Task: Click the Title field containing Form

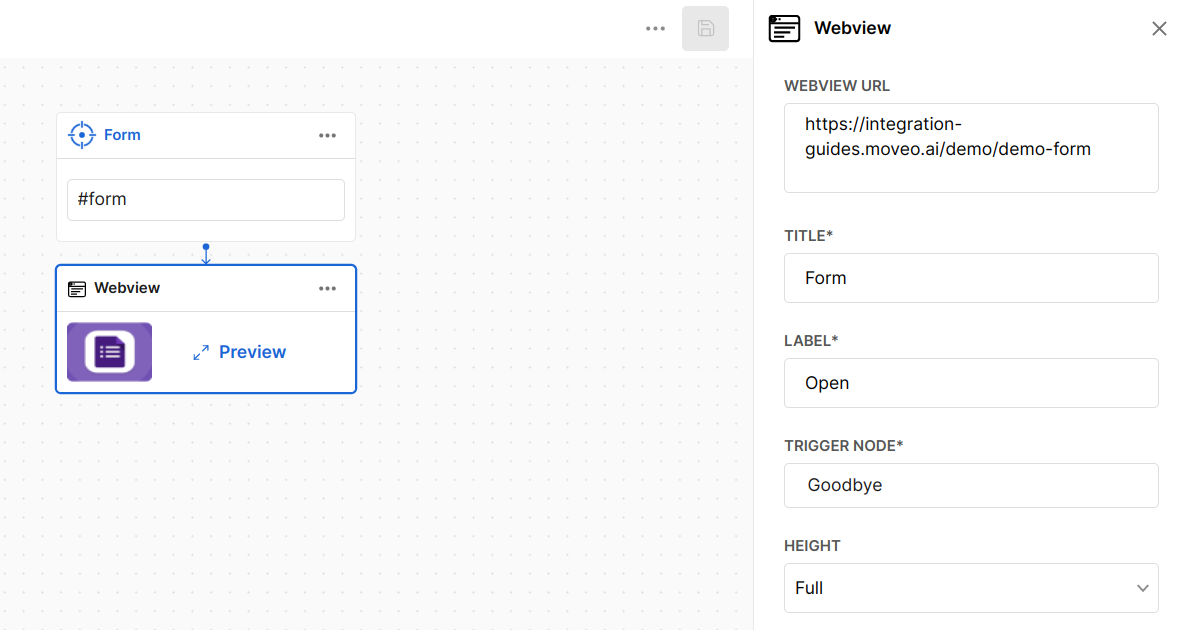Action: pyautogui.click(x=971, y=278)
